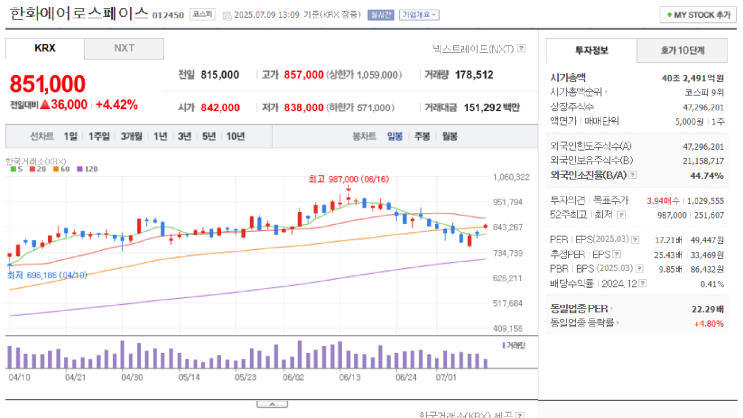Select the 주봉 candlestick chart
The width and height of the screenshot is (743, 418).
tap(422, 136)
